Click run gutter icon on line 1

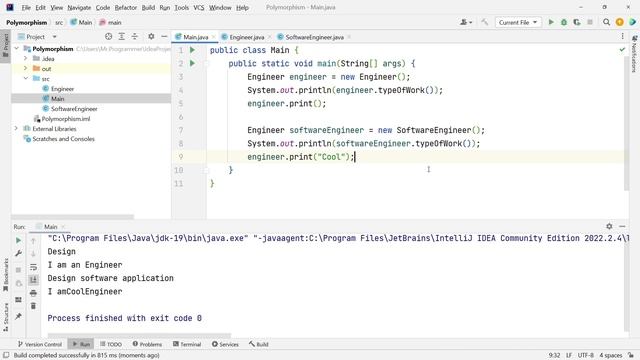192,50
